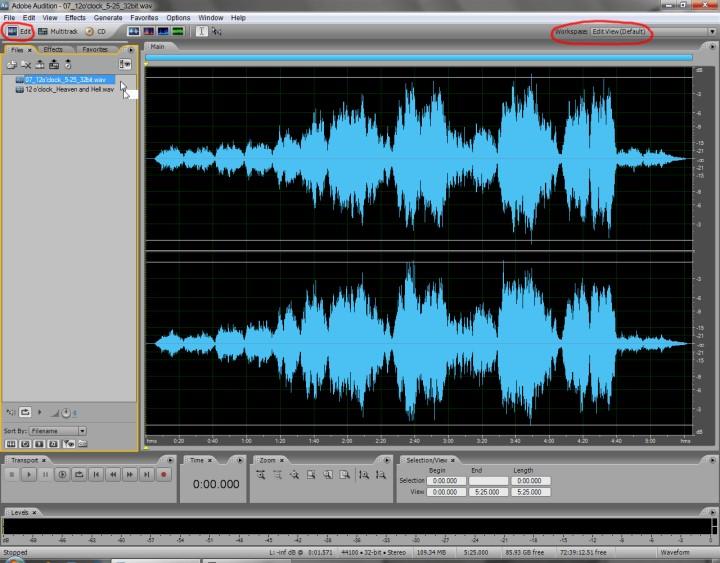
Task: Click the Rewind transport button
Action: click(x=113, y=474)
